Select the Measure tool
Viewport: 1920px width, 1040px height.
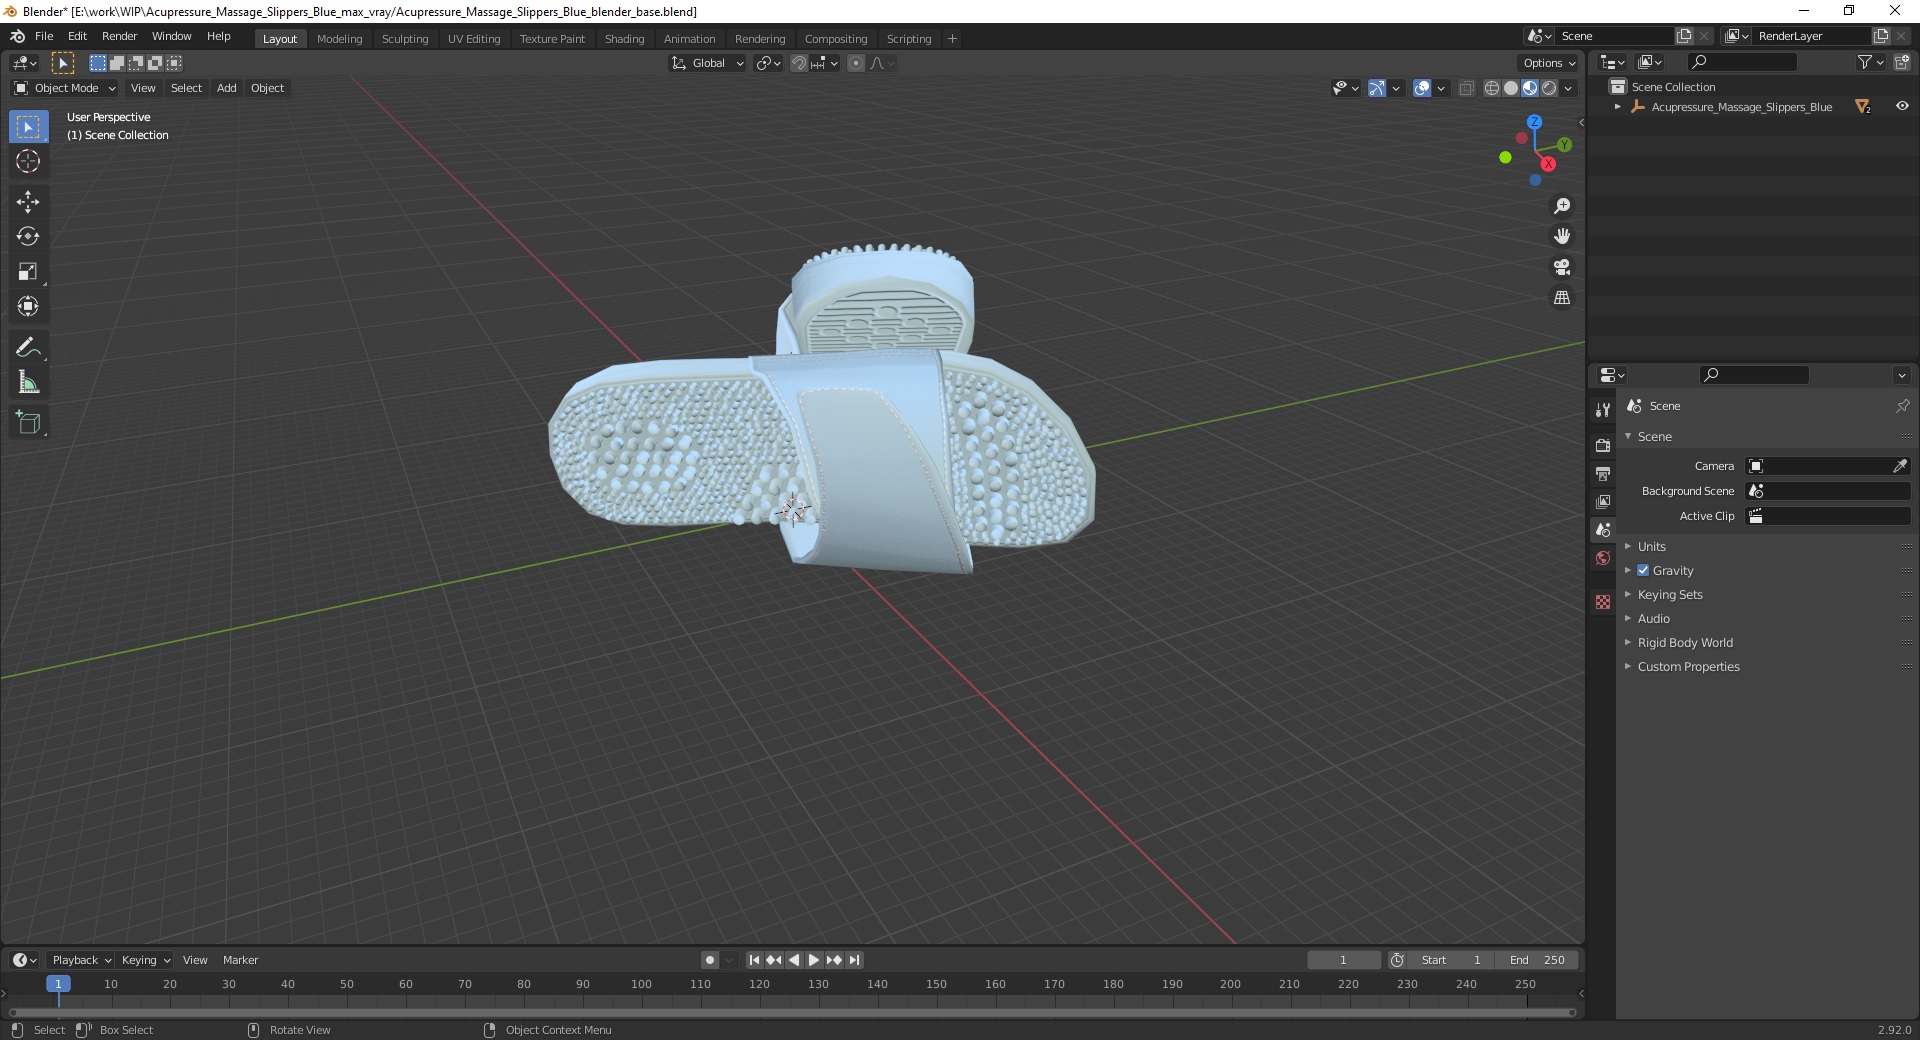coord(28,383)
